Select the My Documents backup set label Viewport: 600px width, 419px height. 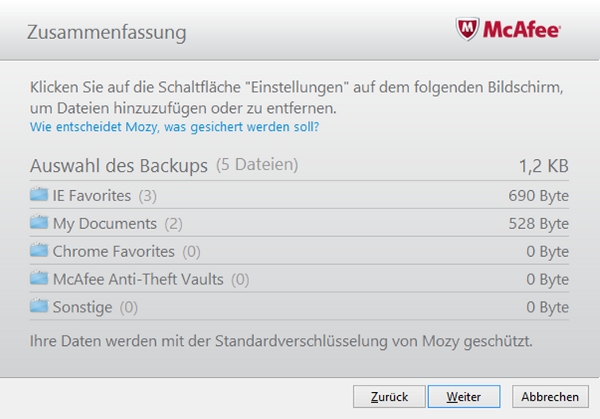pyautogui.click(x=105, y=224)
